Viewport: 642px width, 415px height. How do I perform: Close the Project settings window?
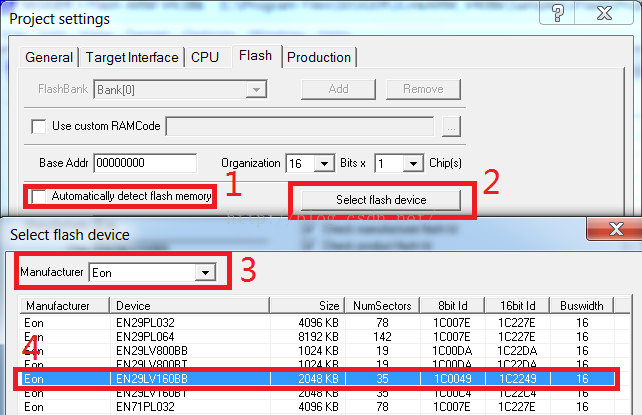click(604, 13)
